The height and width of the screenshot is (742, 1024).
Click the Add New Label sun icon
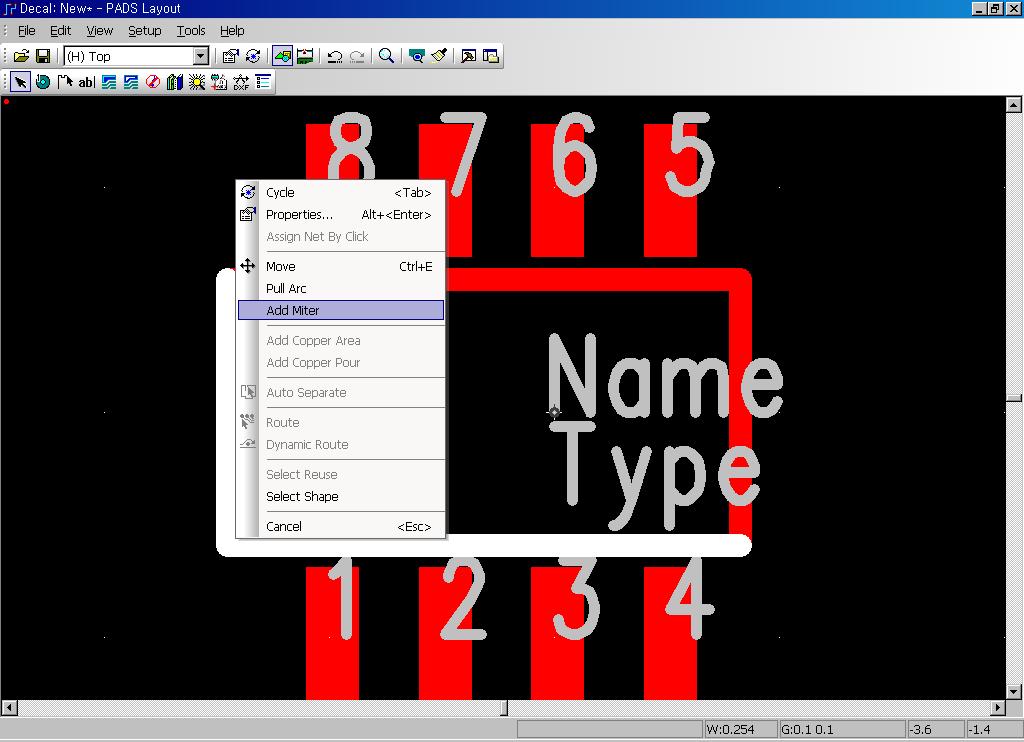pos(197,82)
